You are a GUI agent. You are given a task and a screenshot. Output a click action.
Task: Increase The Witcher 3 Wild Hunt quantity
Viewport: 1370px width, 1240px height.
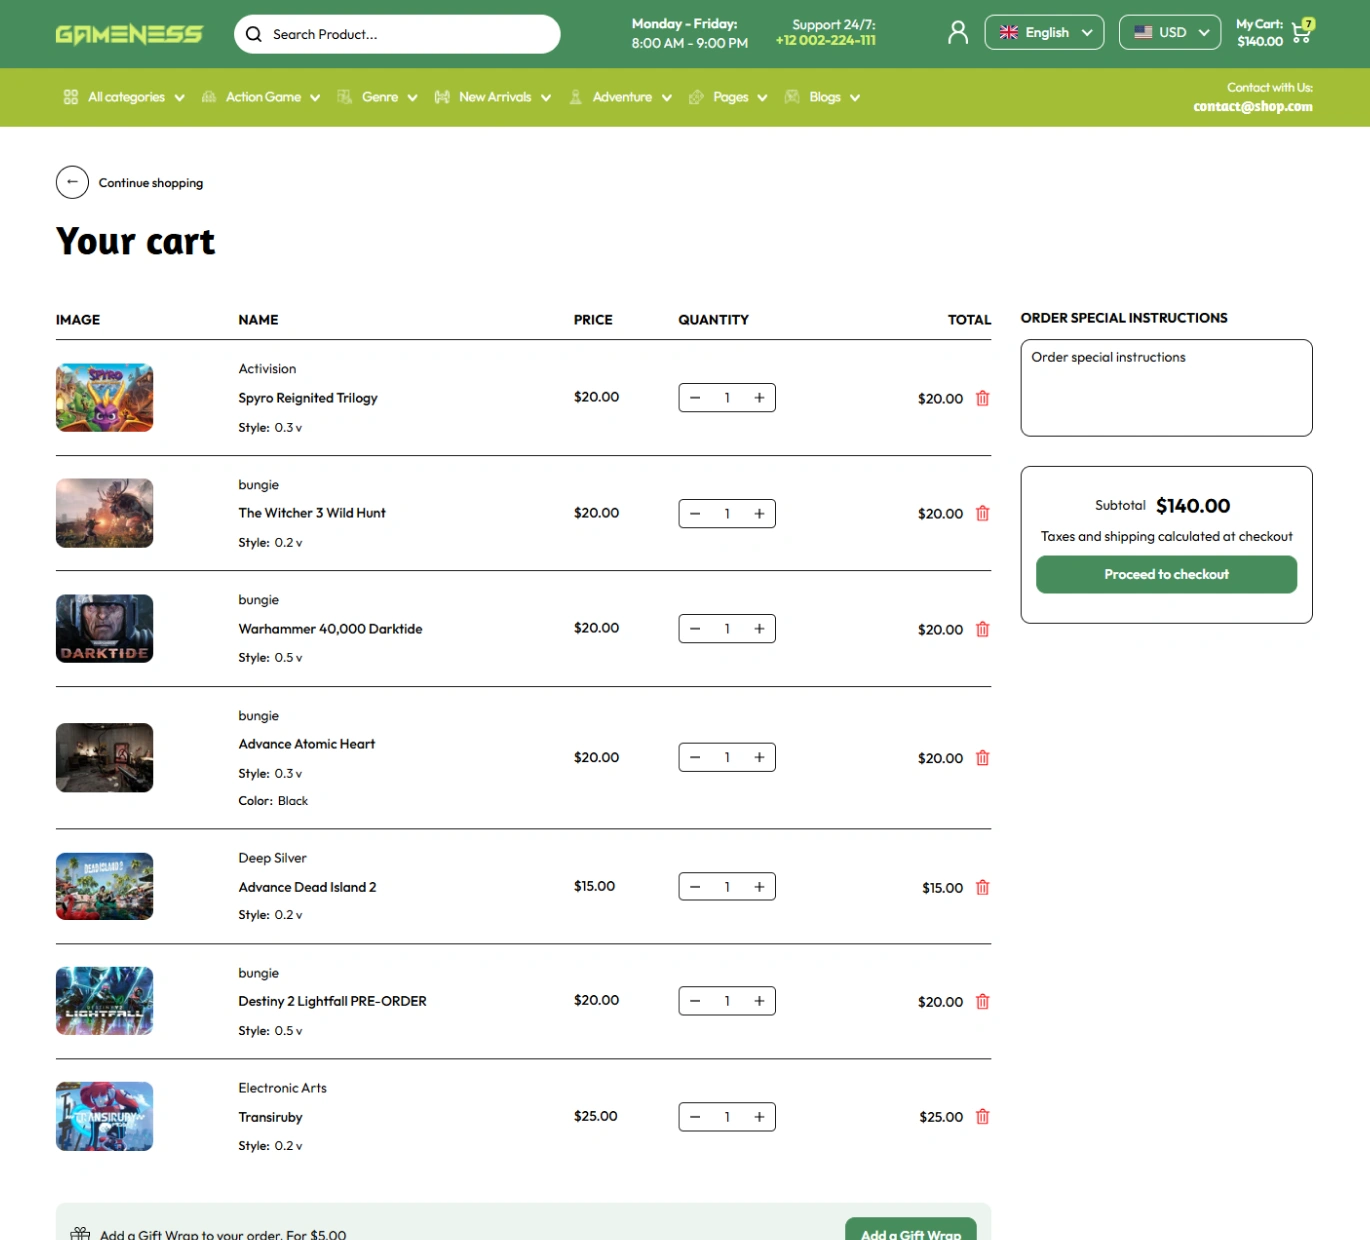point(759,514)
